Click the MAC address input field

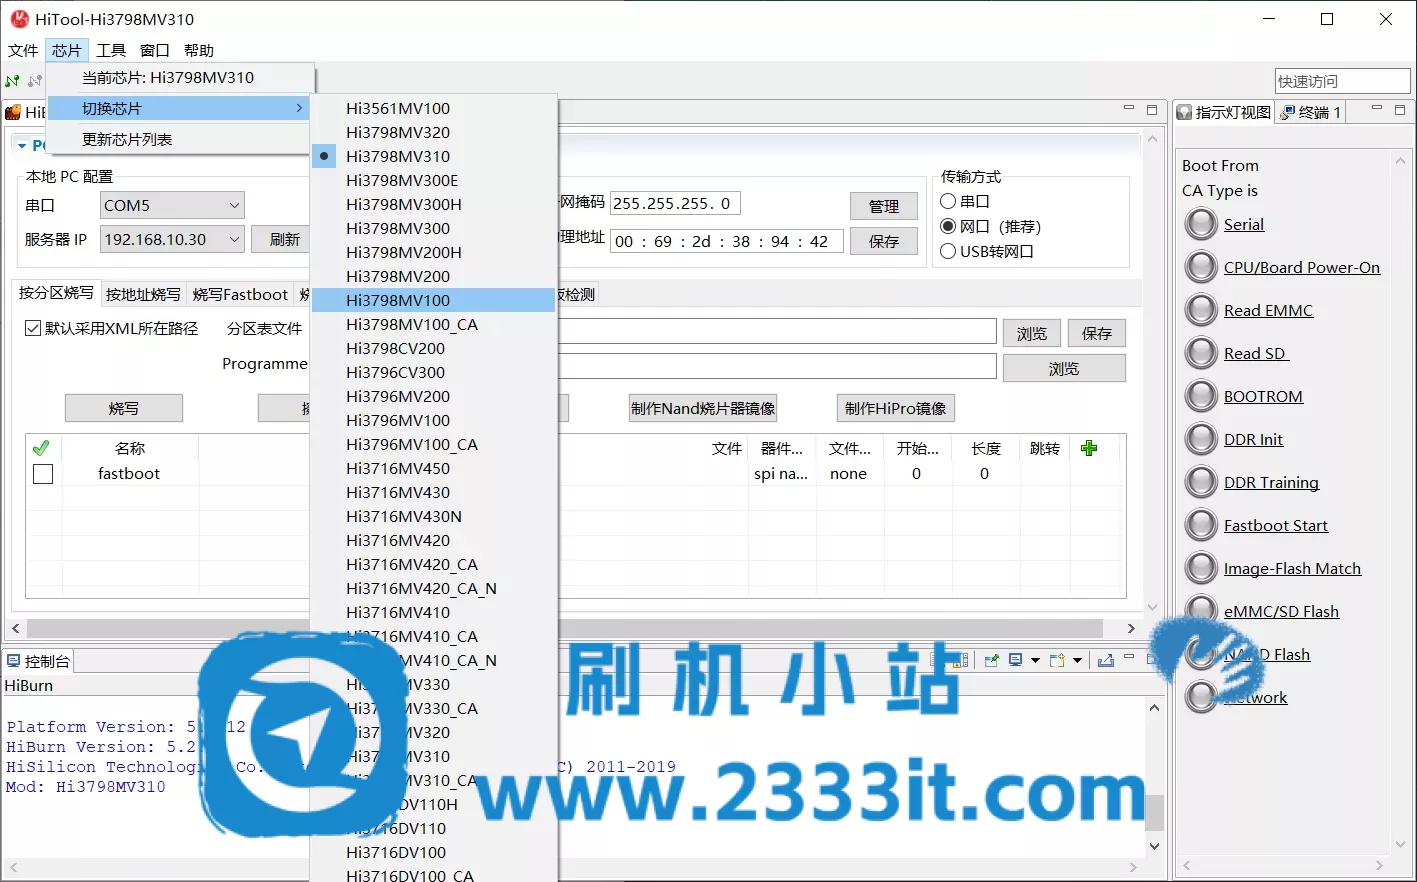coord(725,241)
